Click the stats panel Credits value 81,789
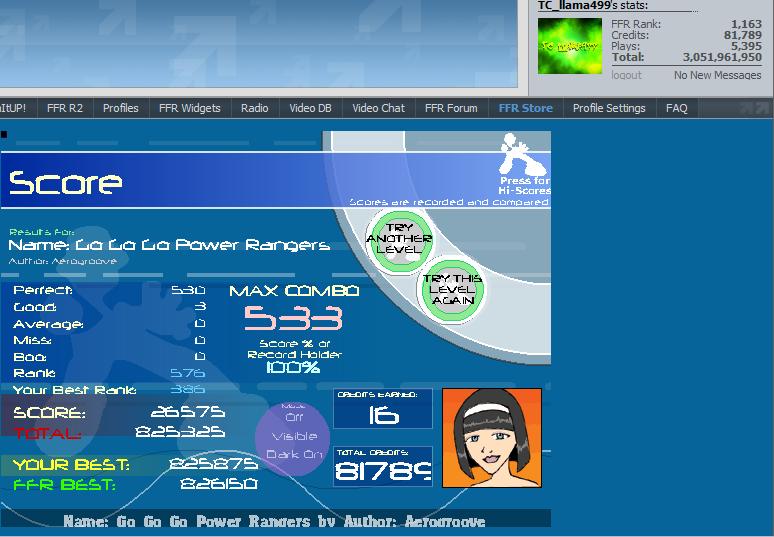Viewport: 774px width, 537px height. [x=743, y=35]
